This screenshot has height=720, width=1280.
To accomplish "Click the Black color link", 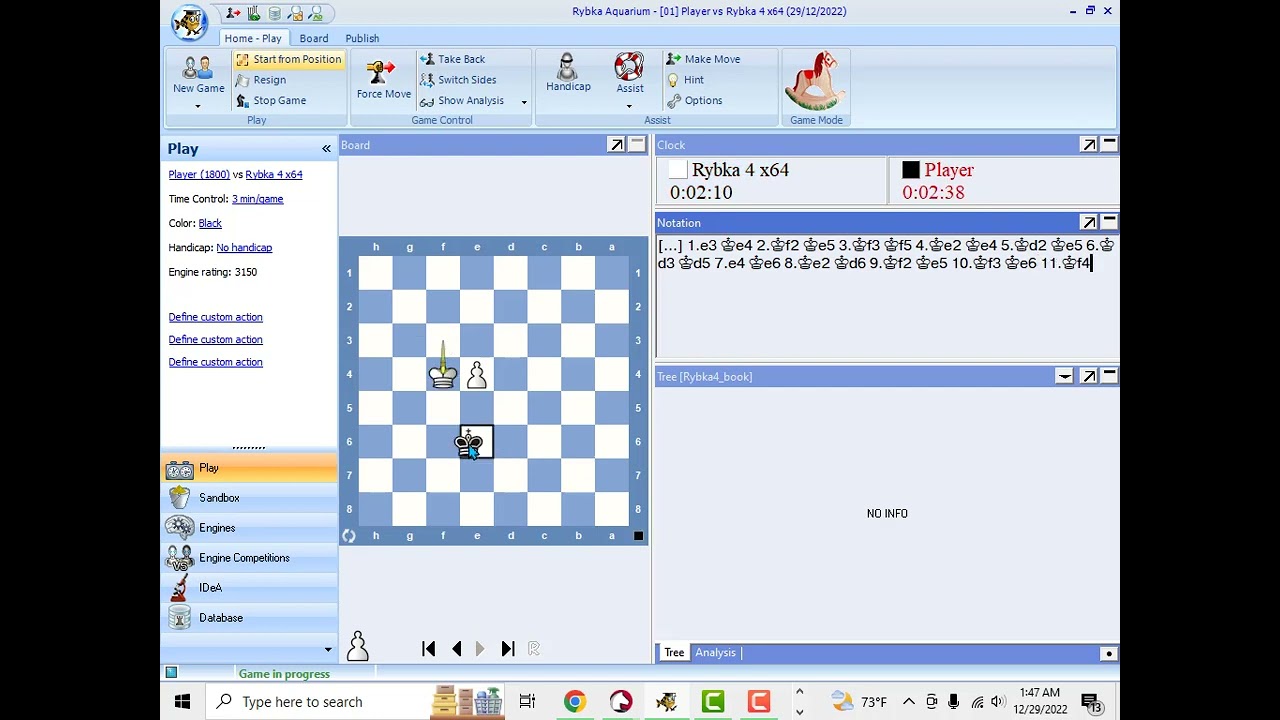I will point(210,223).
